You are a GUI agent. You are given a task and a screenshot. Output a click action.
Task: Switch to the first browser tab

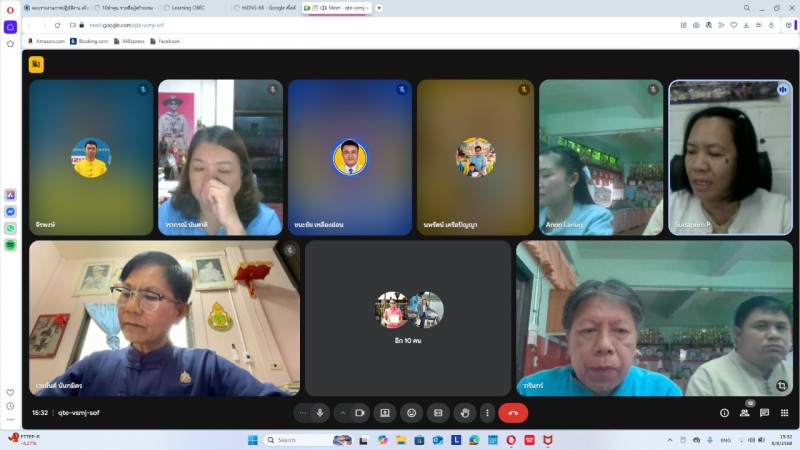(x=57, y=8)
